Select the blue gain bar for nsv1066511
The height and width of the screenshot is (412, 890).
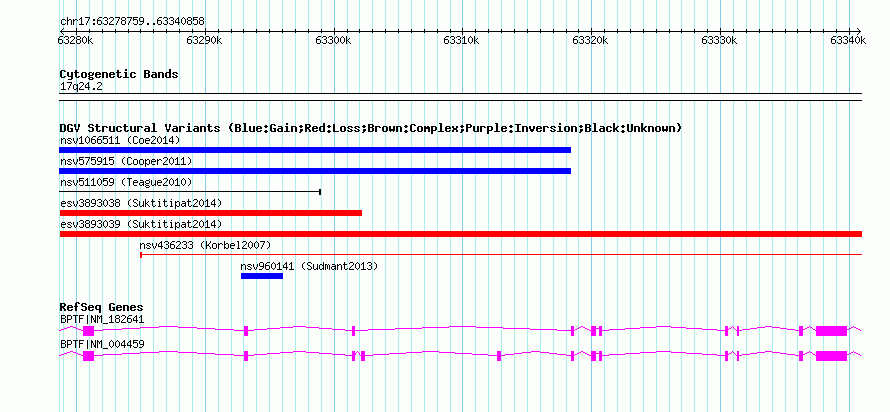[x=315, y=150]
